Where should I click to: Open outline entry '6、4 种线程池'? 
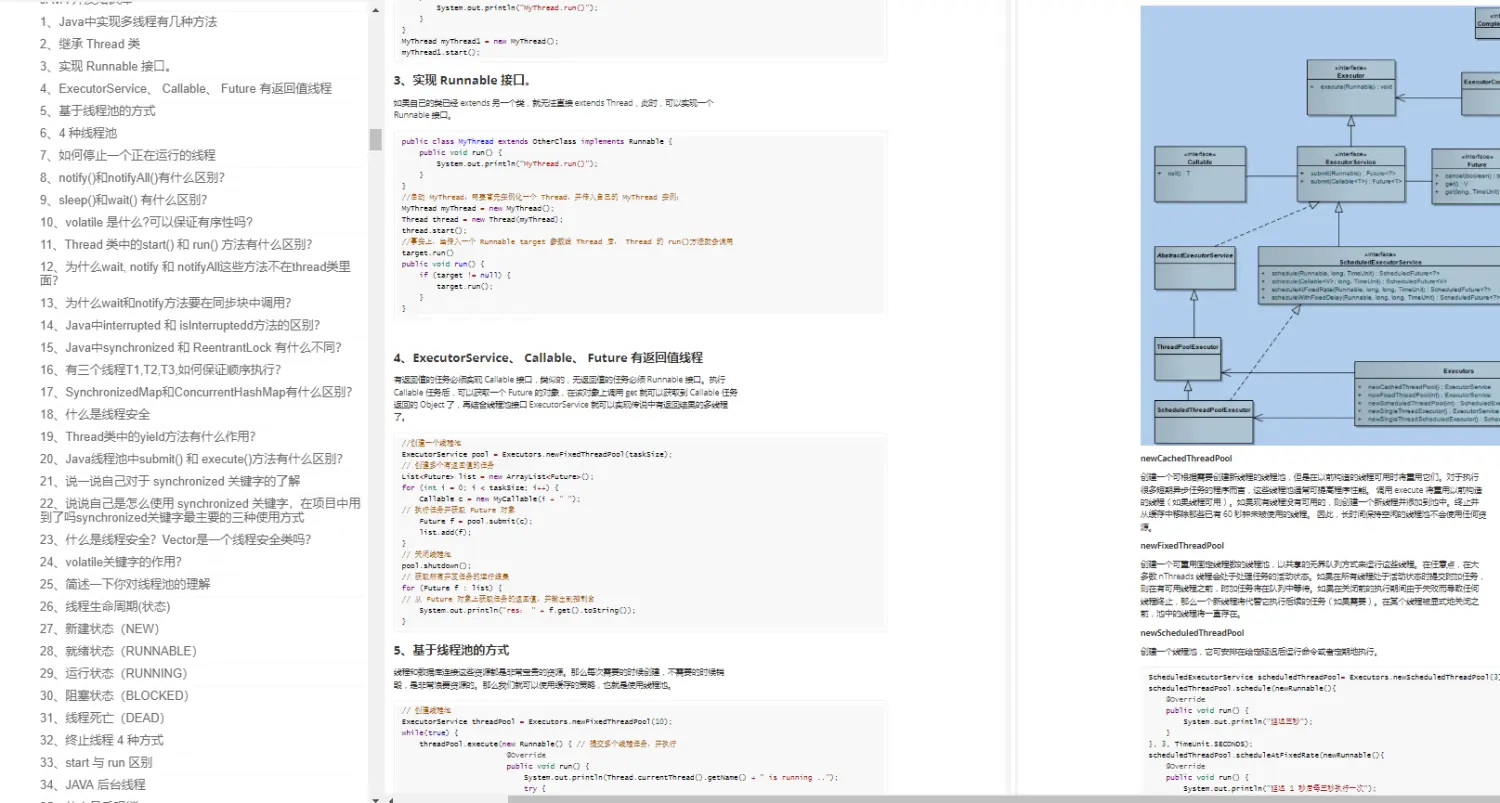79,133
